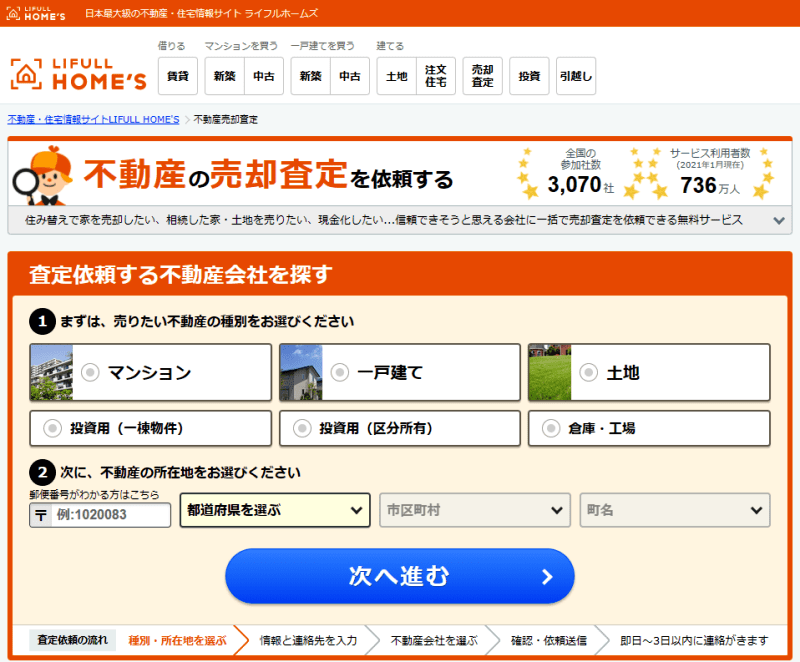Open the 都道府県を選ぶ dropdown
Viewport: 800px width, 662px height.
(275, 510)
